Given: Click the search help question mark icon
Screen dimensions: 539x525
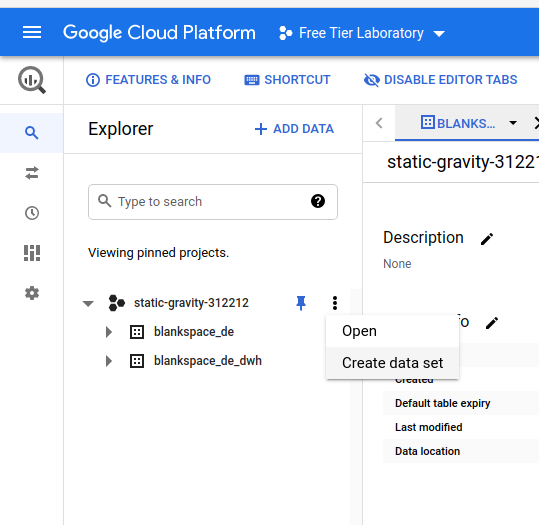Looking at the screenshot, I should pyautogui.click(x=318, y=201).
